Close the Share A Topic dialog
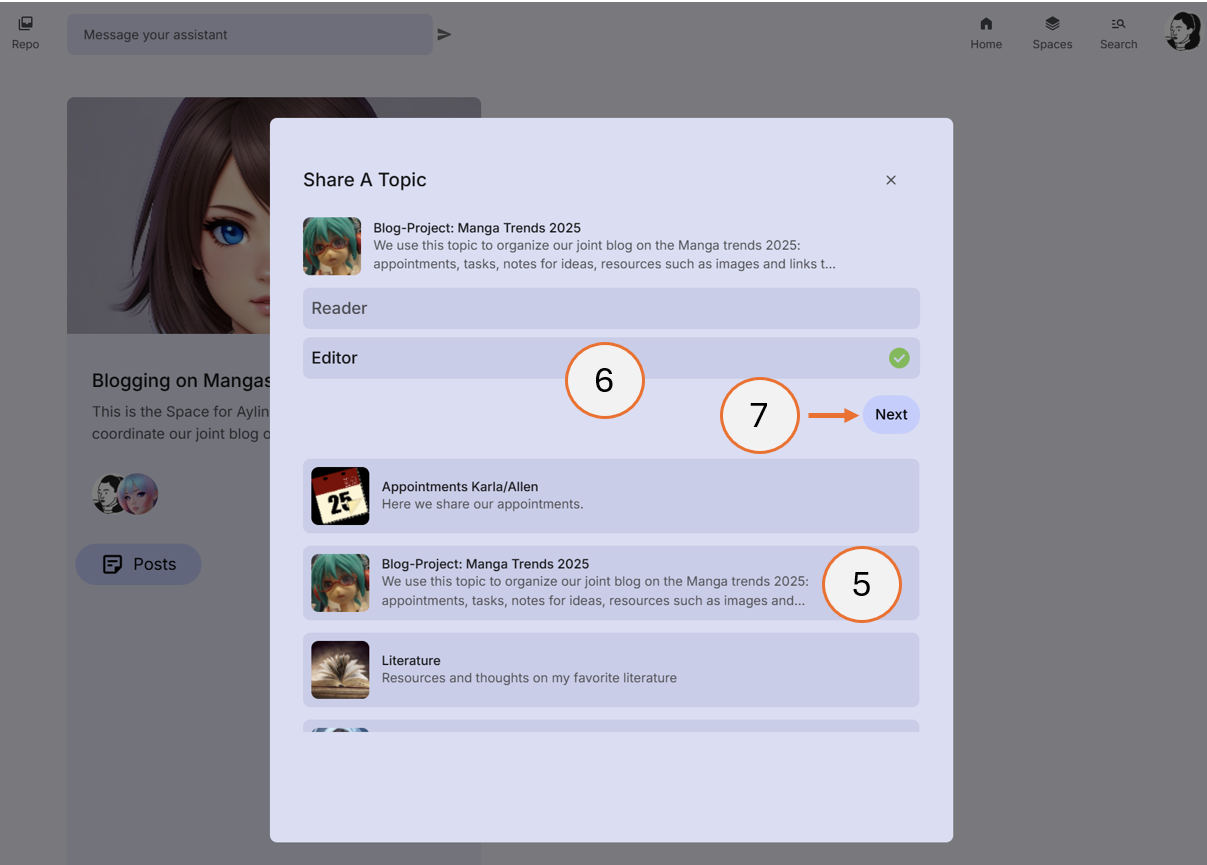 point(890,180)
